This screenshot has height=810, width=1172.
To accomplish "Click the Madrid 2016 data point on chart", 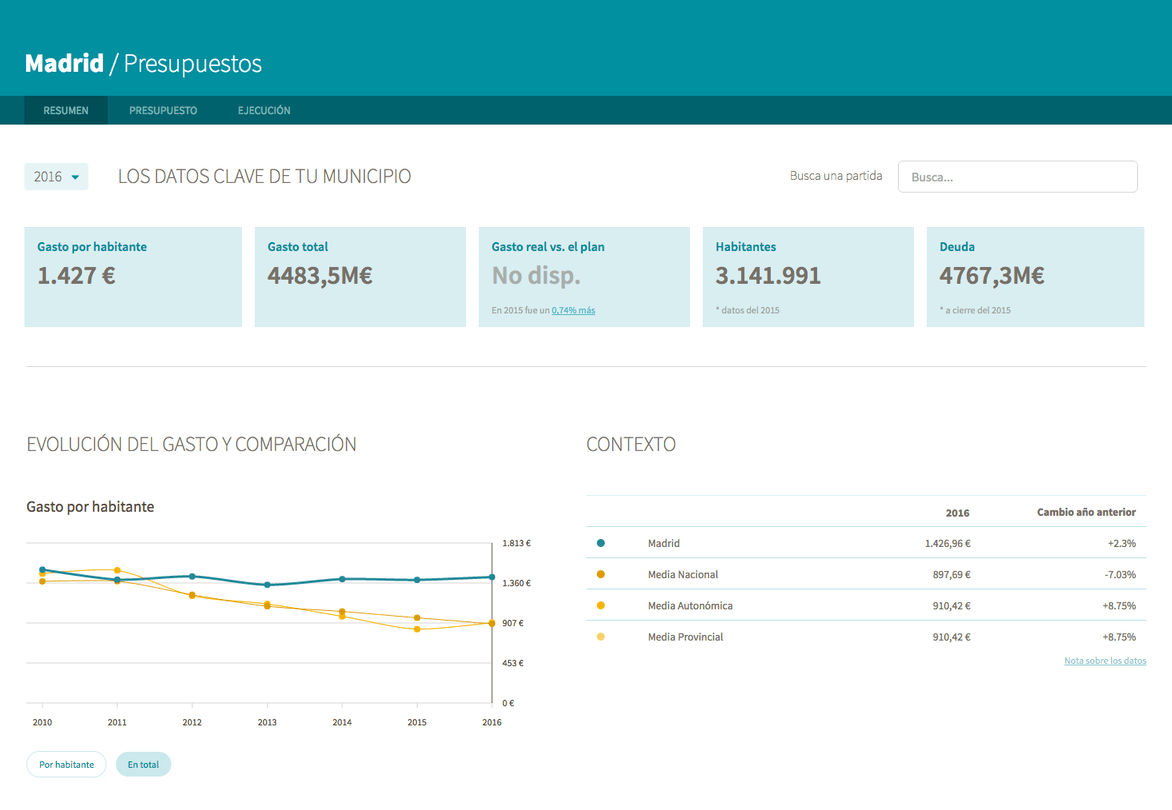I will [492, 577].
